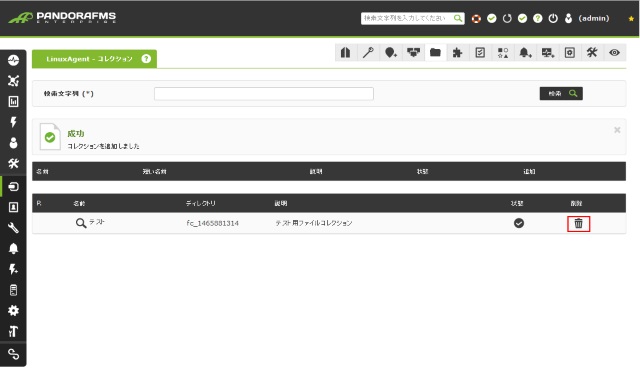Toggle the status checkmark of テスト collection

pyautogui.click(x=519, y=223)
